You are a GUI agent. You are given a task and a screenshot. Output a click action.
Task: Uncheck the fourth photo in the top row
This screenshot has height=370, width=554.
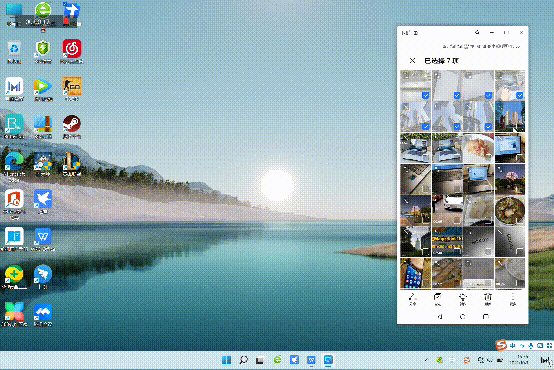(x=519, y=96)
